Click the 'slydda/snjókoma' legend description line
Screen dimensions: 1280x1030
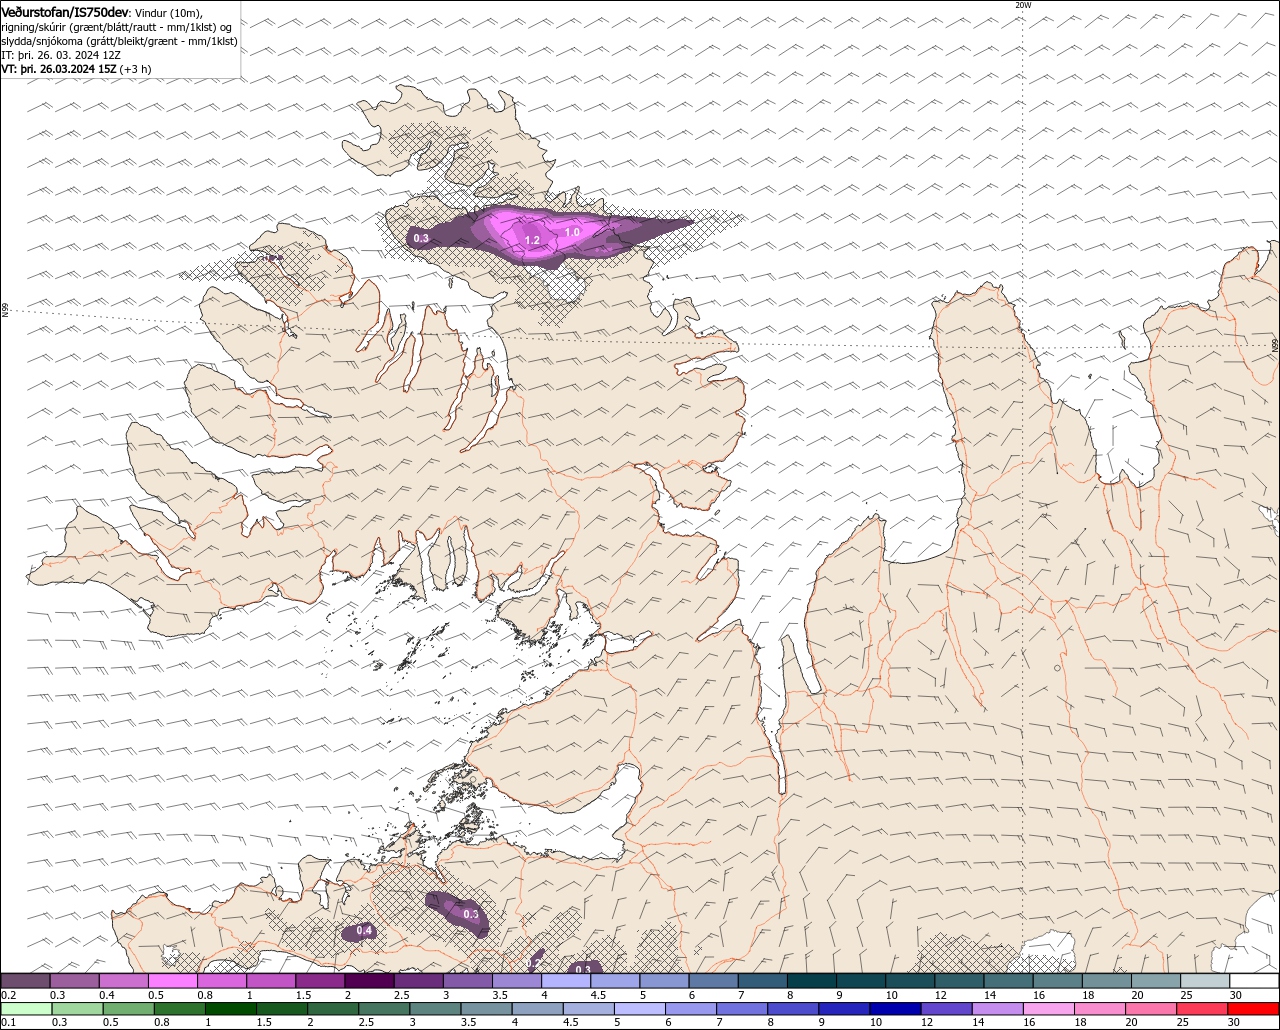tap(119, 41)
